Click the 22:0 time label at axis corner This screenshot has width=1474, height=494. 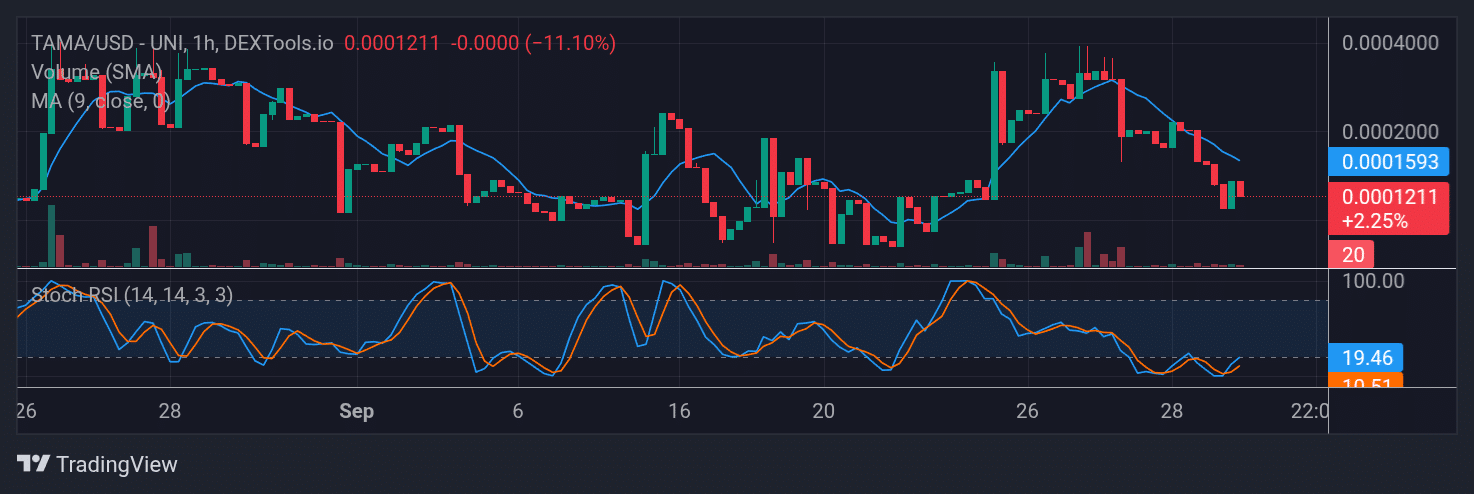(1309, 411)
